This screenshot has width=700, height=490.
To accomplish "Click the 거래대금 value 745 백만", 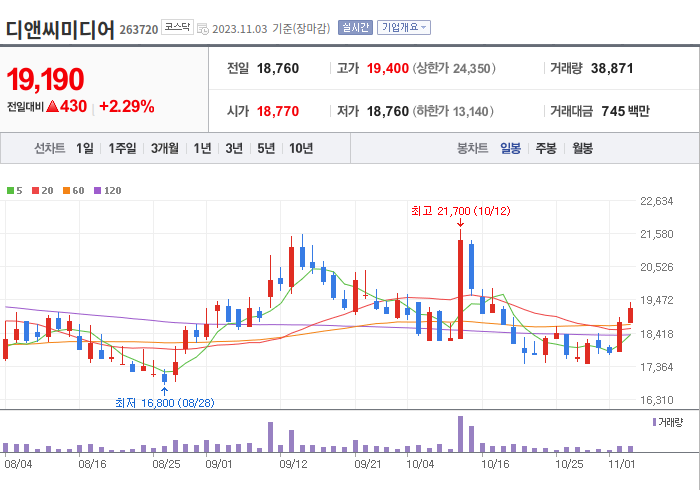I will point(625,111).
